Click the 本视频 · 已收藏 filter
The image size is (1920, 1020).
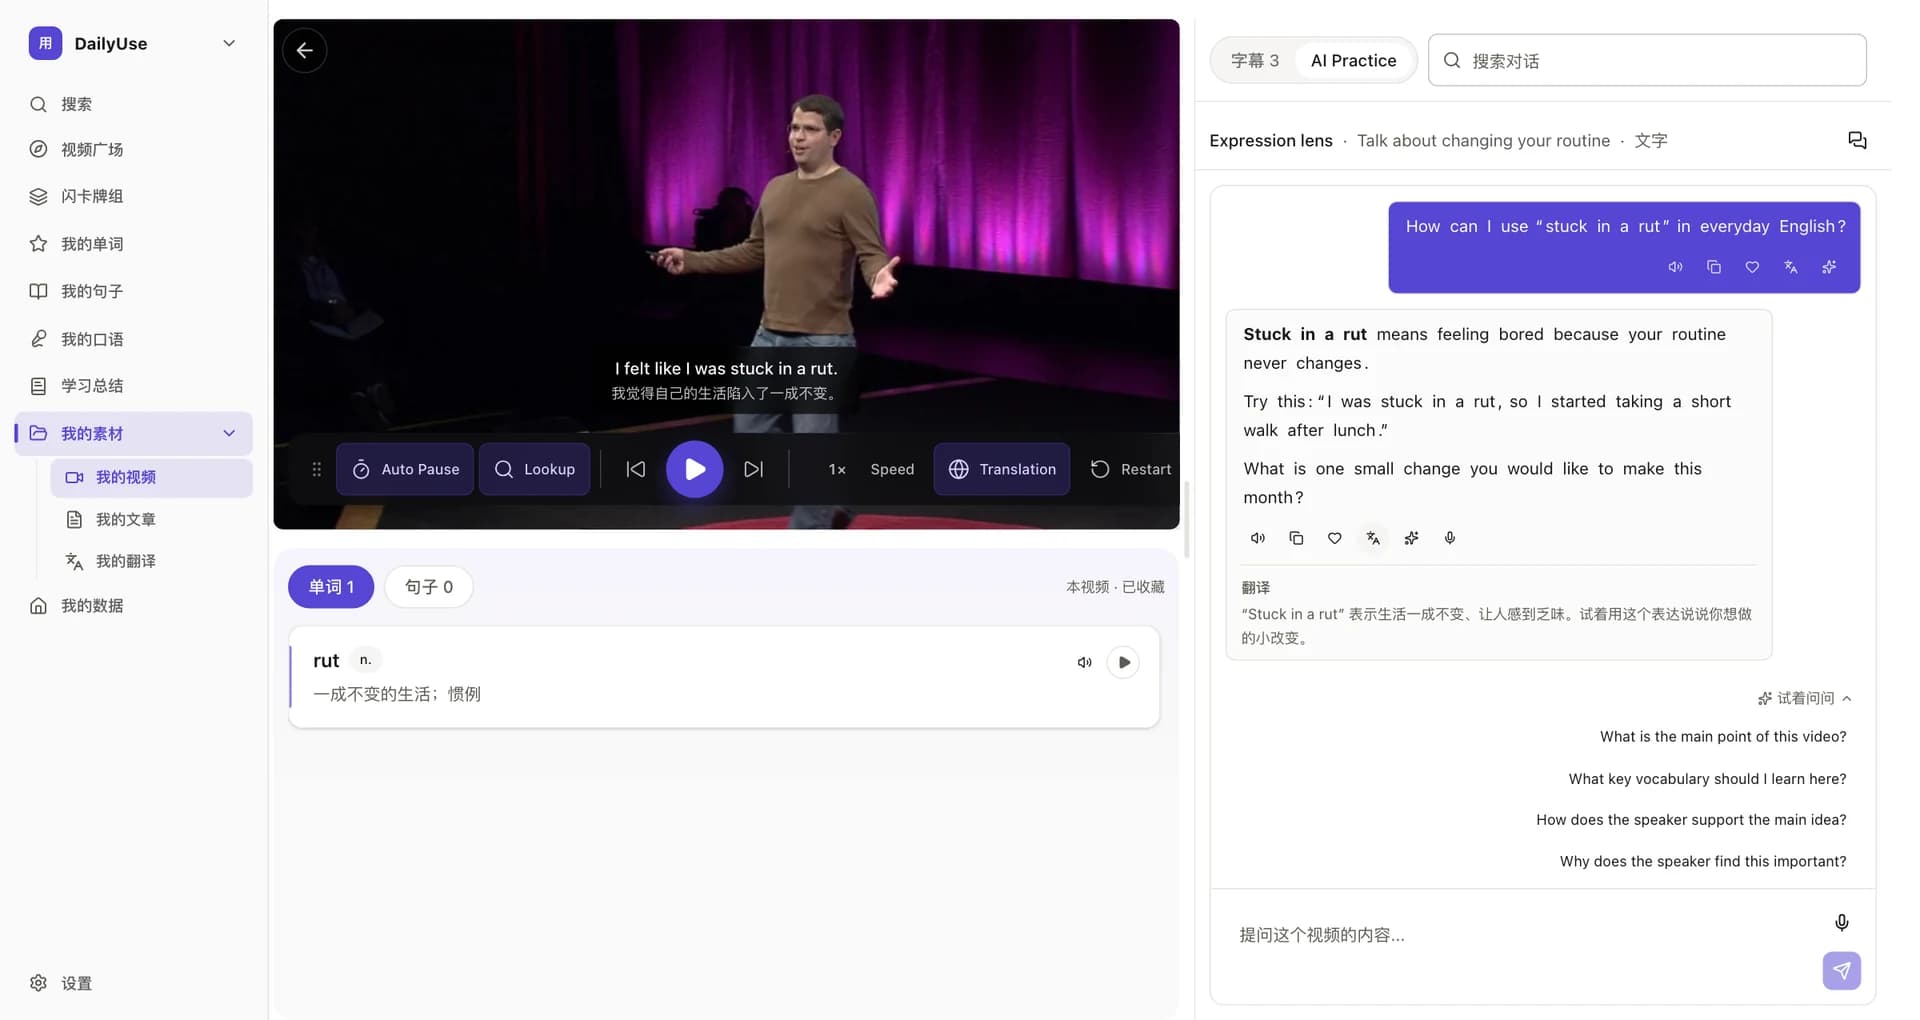(x=1115, y=587)
